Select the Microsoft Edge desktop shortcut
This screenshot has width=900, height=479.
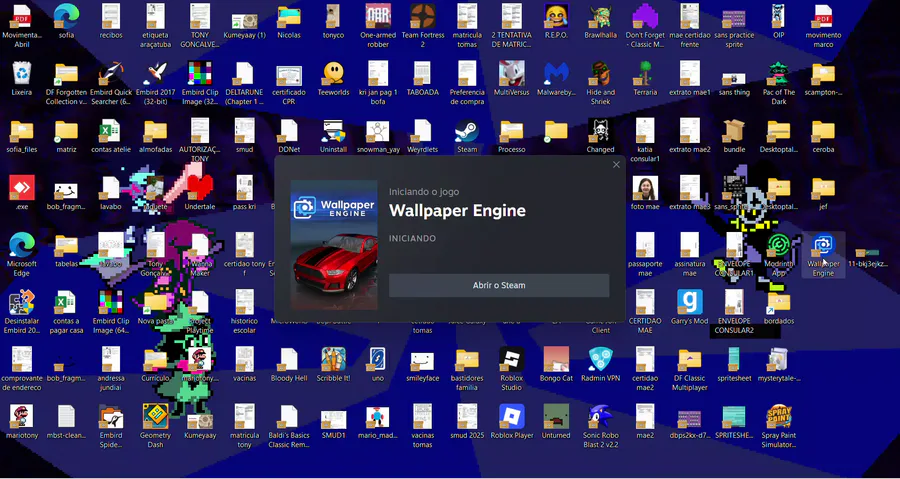click(x=22, y=255)
